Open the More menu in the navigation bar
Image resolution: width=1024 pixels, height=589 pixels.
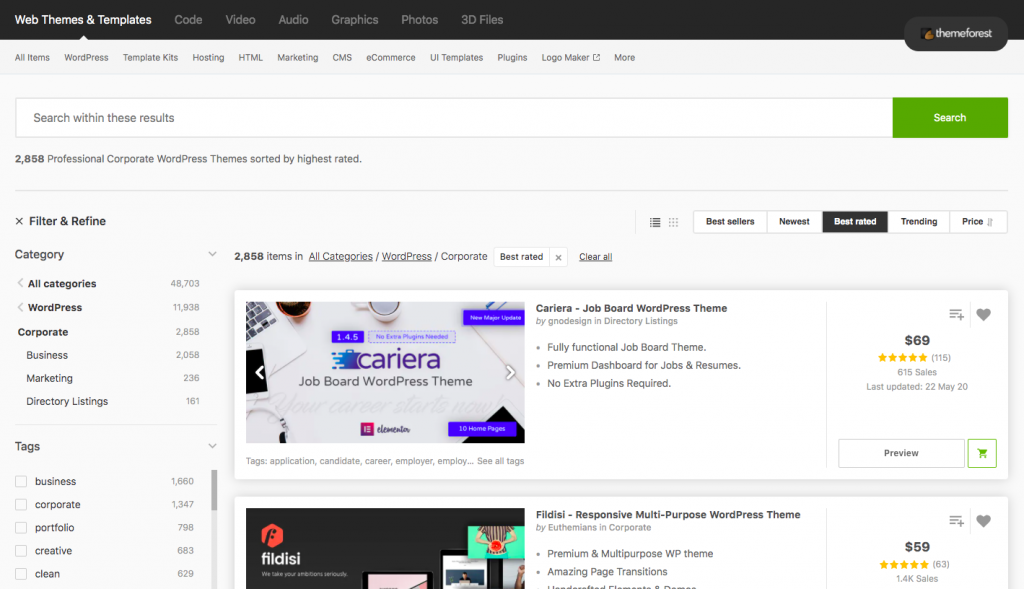tap(624, 57)
